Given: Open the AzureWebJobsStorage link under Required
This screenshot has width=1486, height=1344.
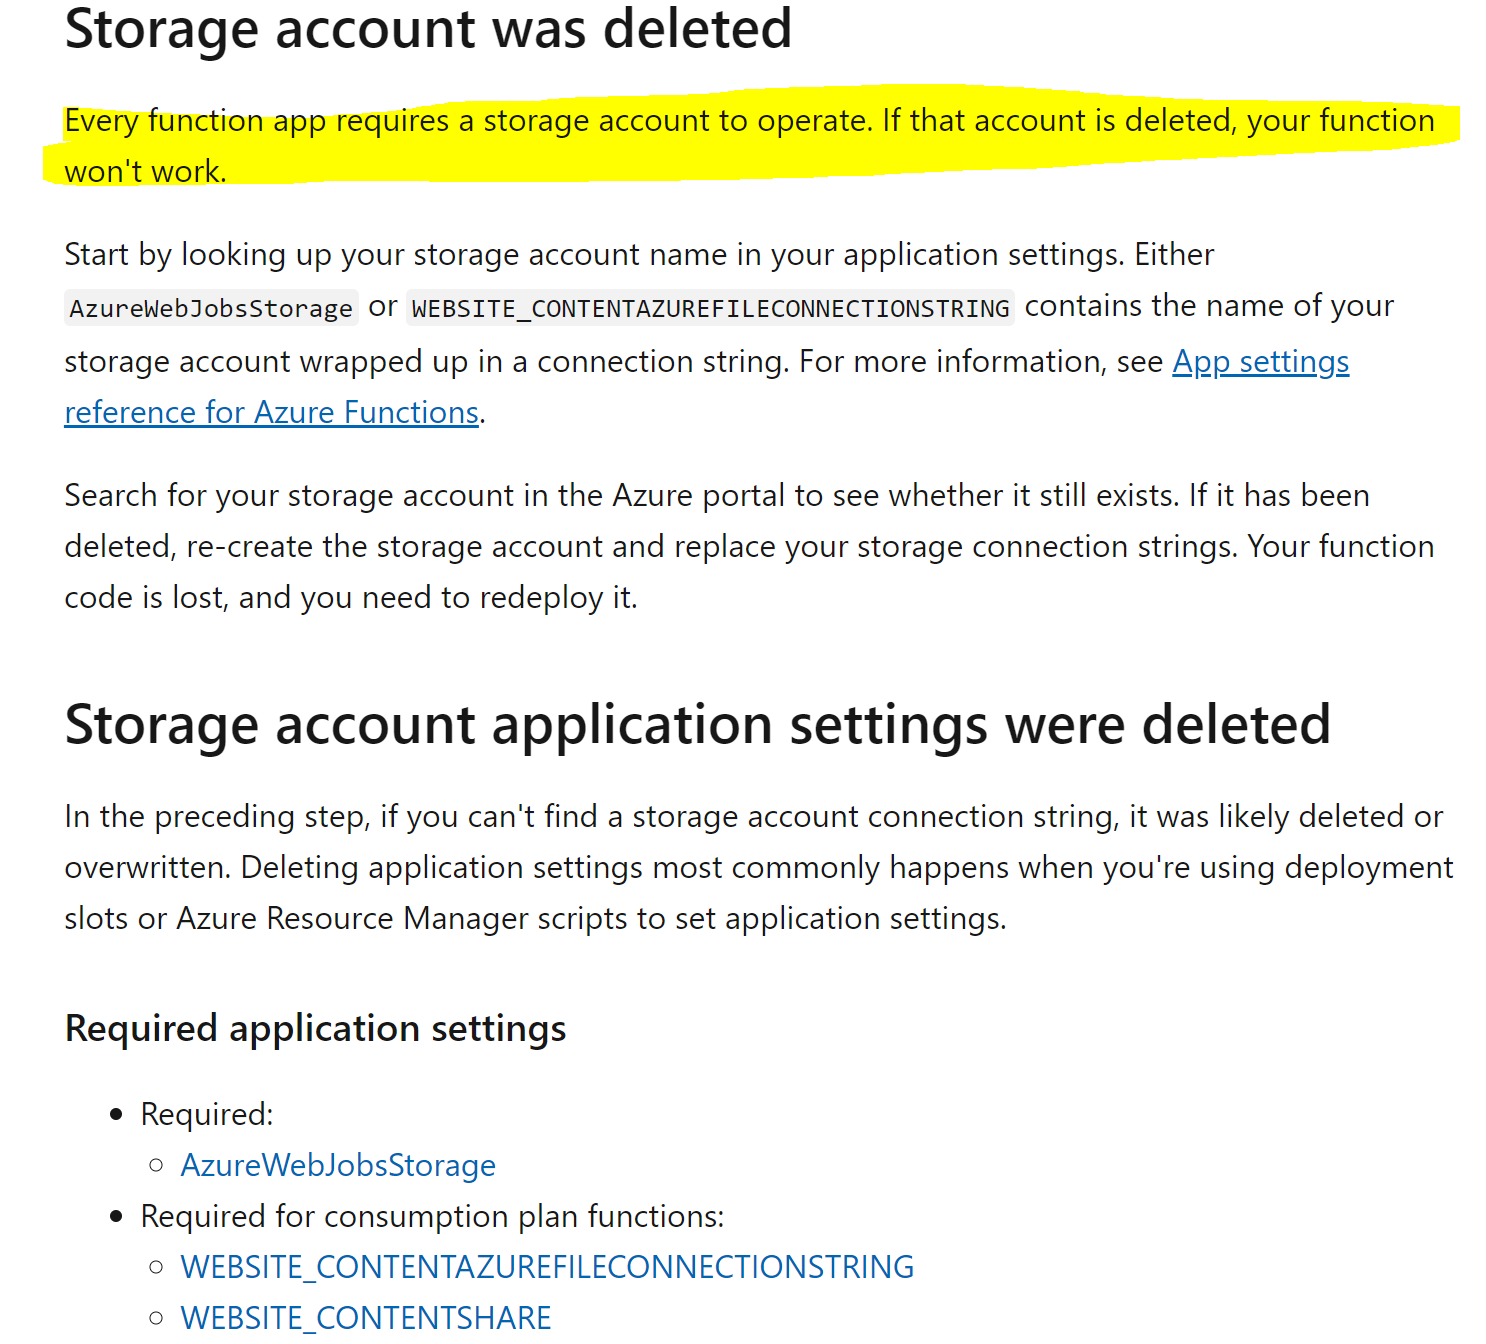Looking at the screenshot, I should (338, 1165).
